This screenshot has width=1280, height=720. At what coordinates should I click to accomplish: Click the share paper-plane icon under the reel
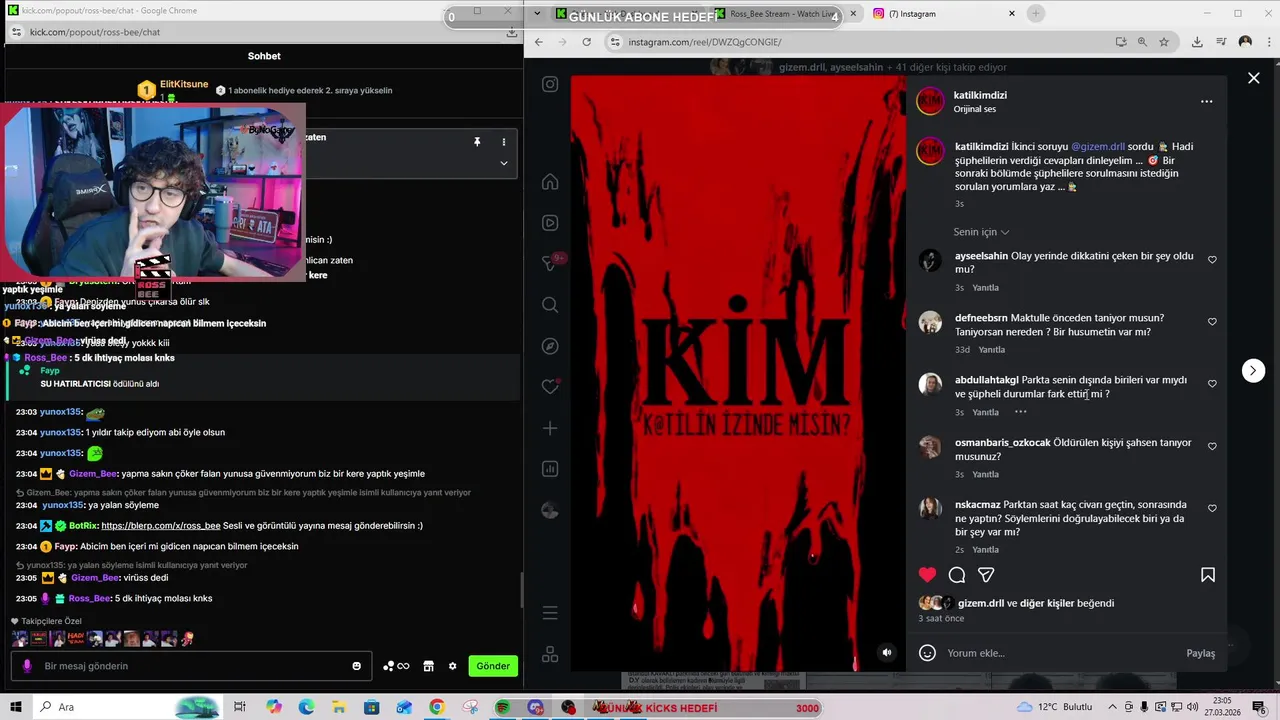(986, 574)
